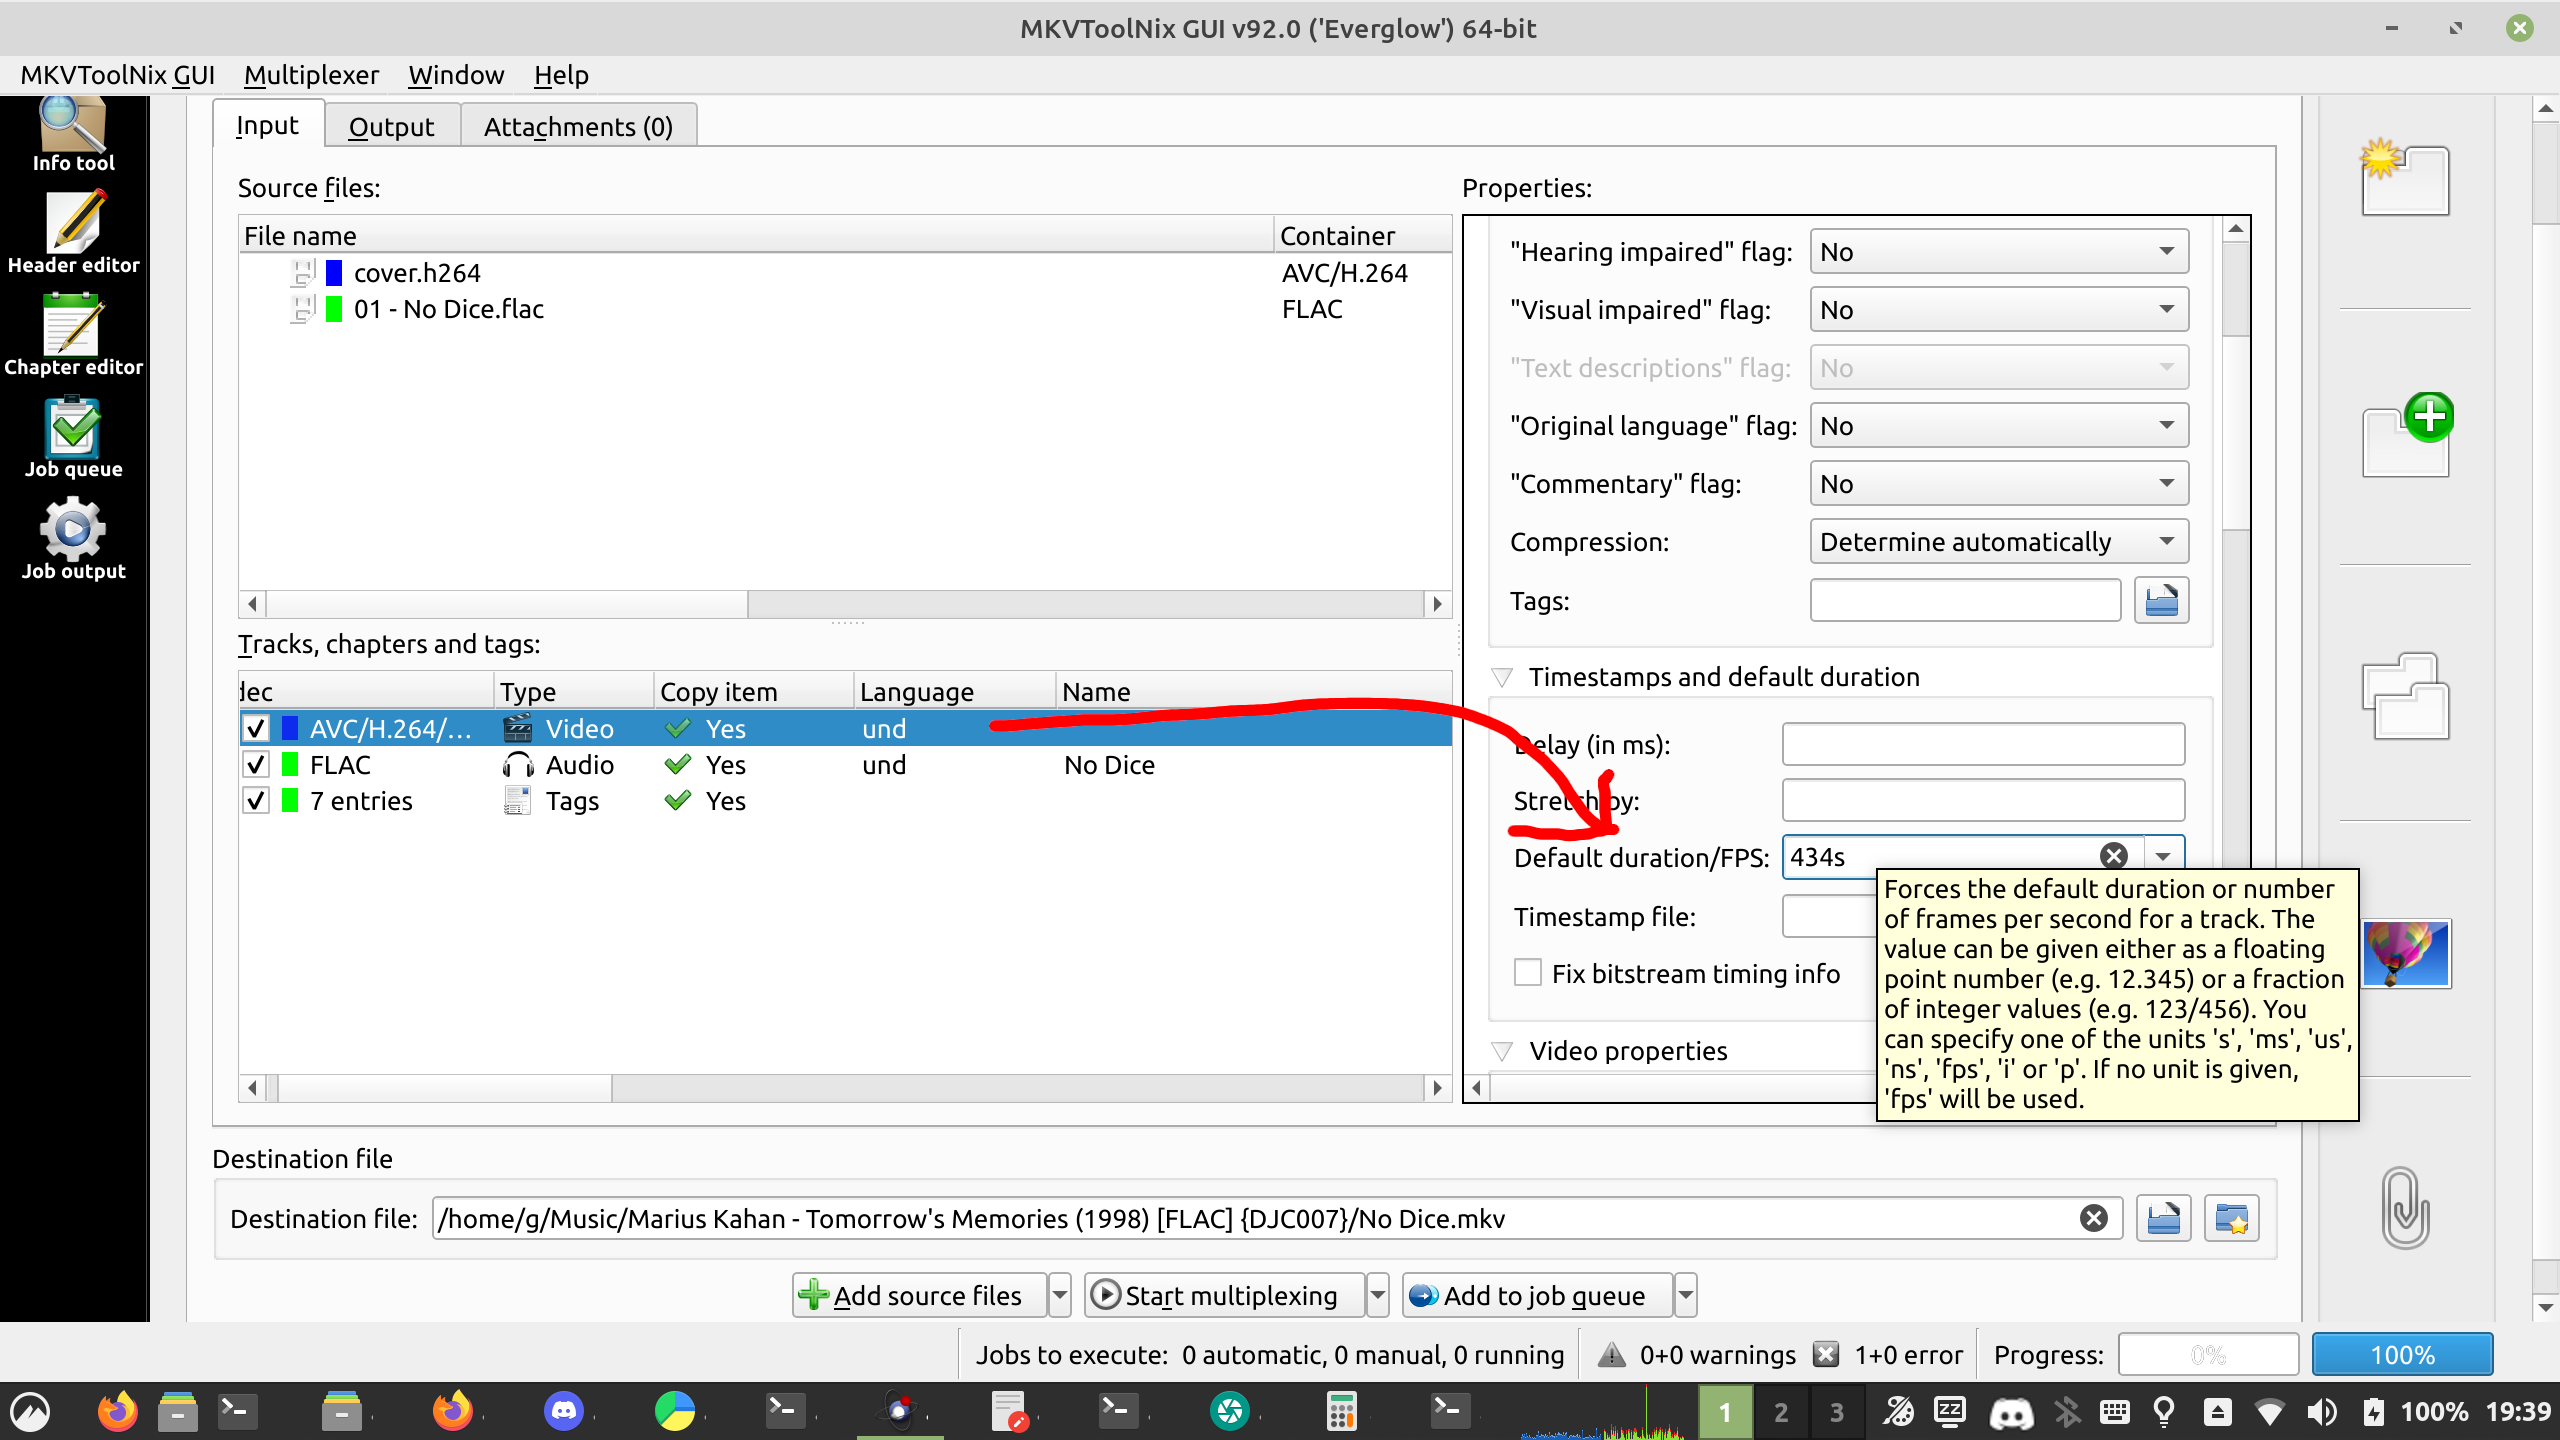Screen dimensions: 2560x1440
Task: Click the add document plus icon
Action: (2407, 435)
